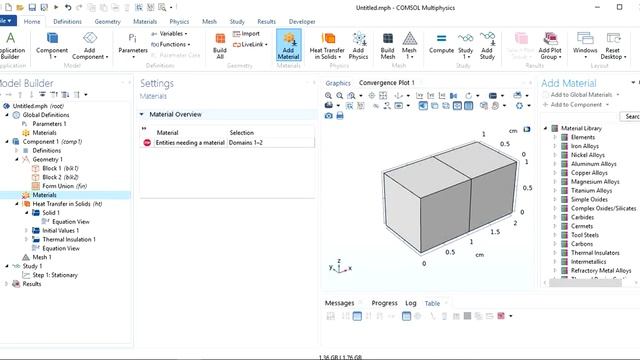Click horizontal scrollbar in Add Material panel
Viewport: 640px width, 360px height.
click(x=585, y=283)
